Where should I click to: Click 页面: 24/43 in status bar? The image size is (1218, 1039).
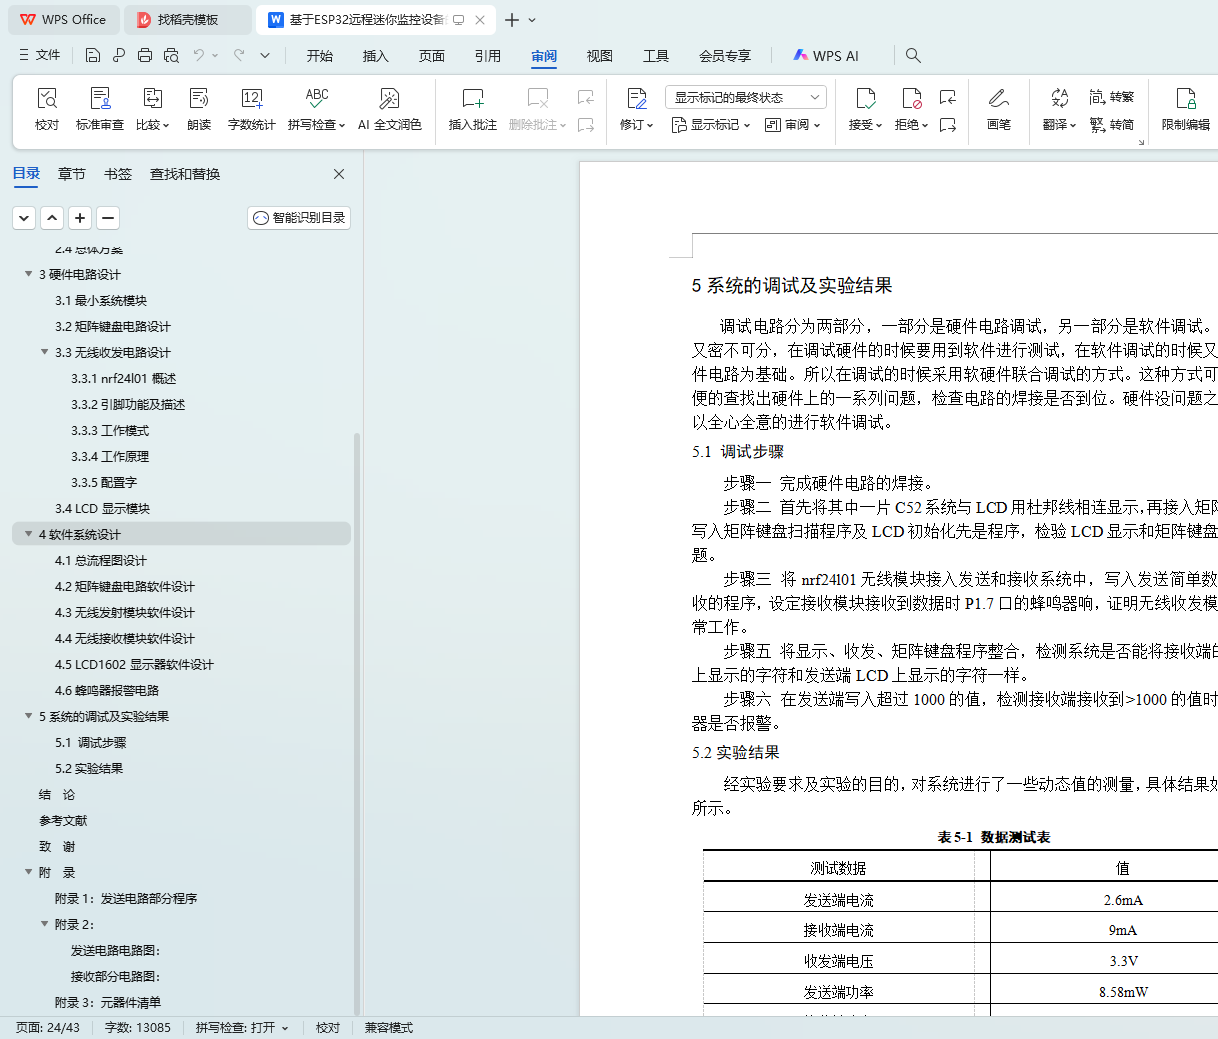pos(48,1028)
